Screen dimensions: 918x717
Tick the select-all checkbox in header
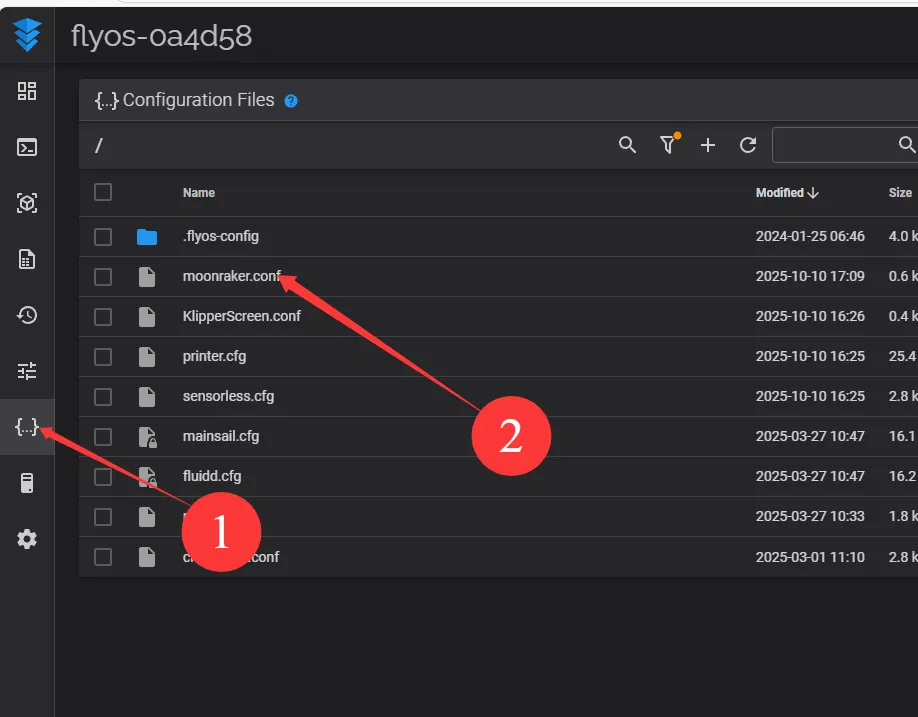coord(103,192)
